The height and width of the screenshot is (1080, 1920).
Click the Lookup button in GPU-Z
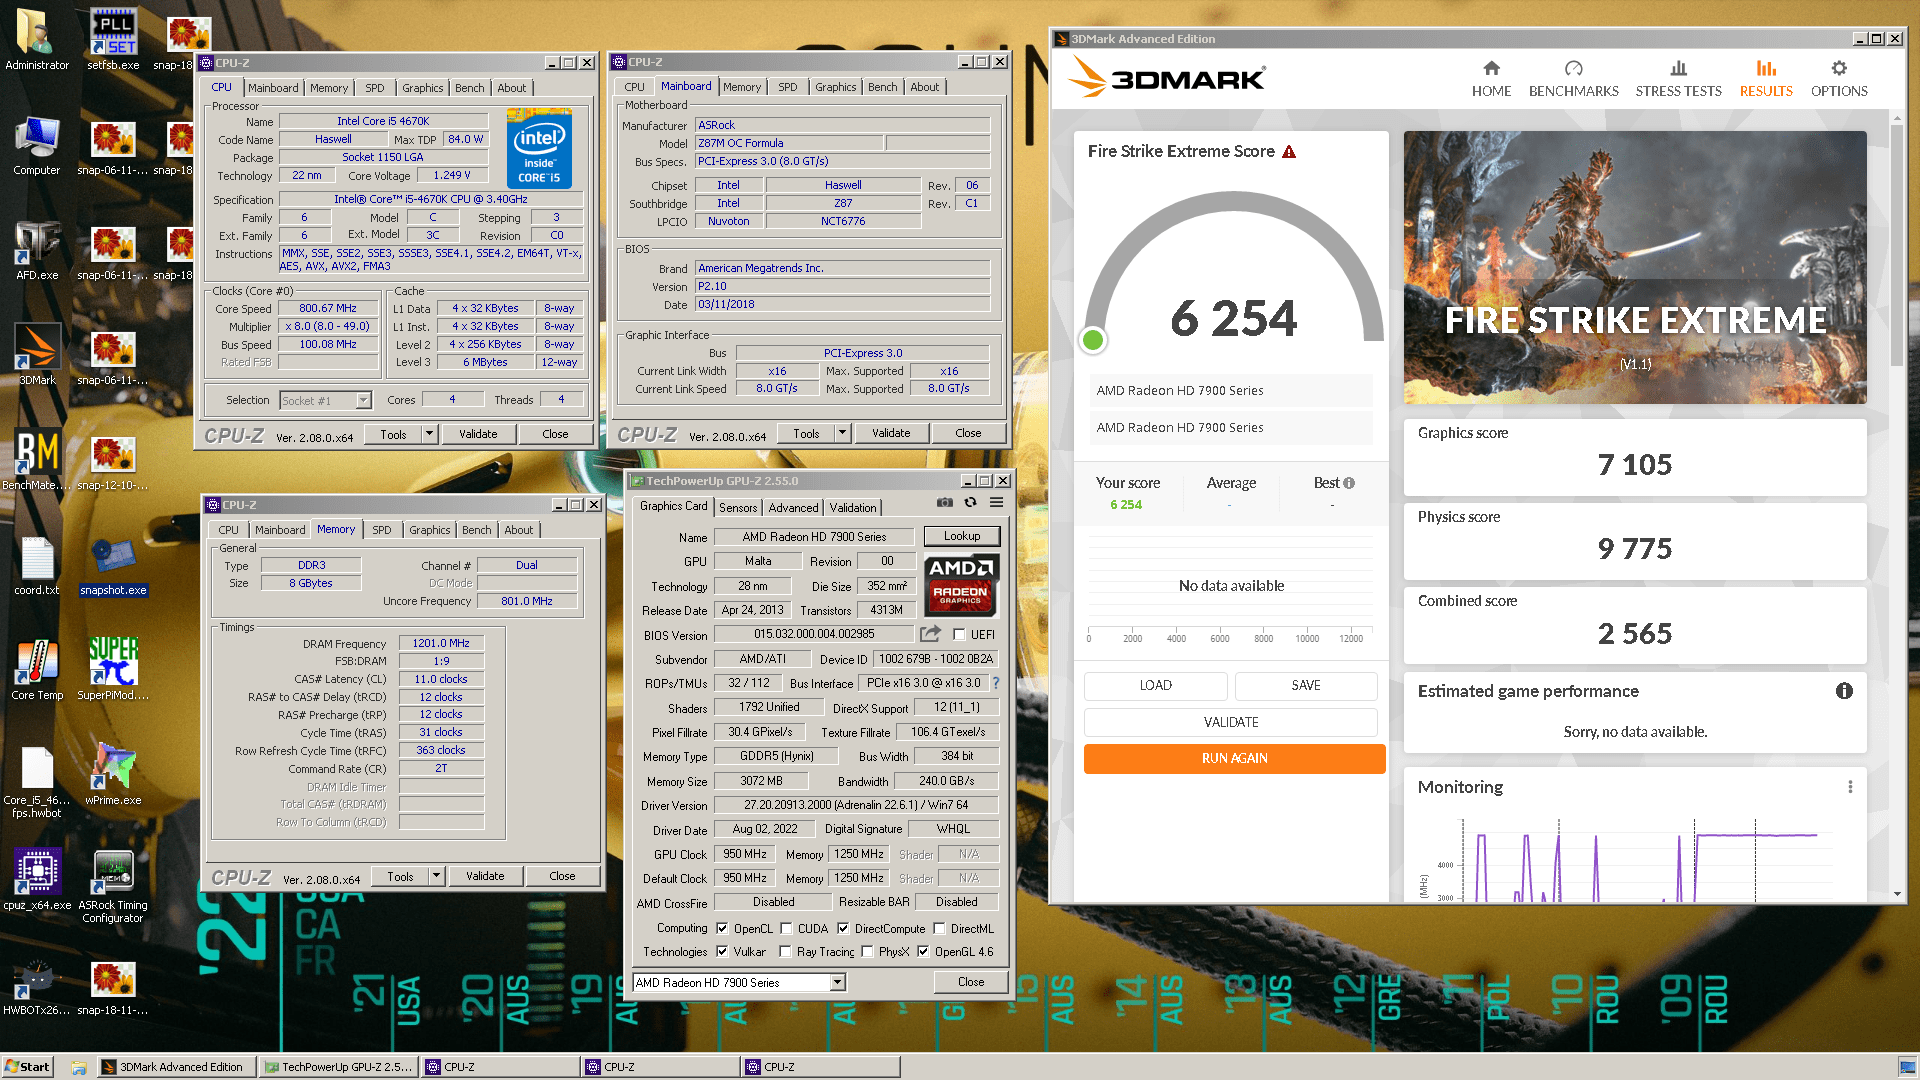[x=962, y=536]
